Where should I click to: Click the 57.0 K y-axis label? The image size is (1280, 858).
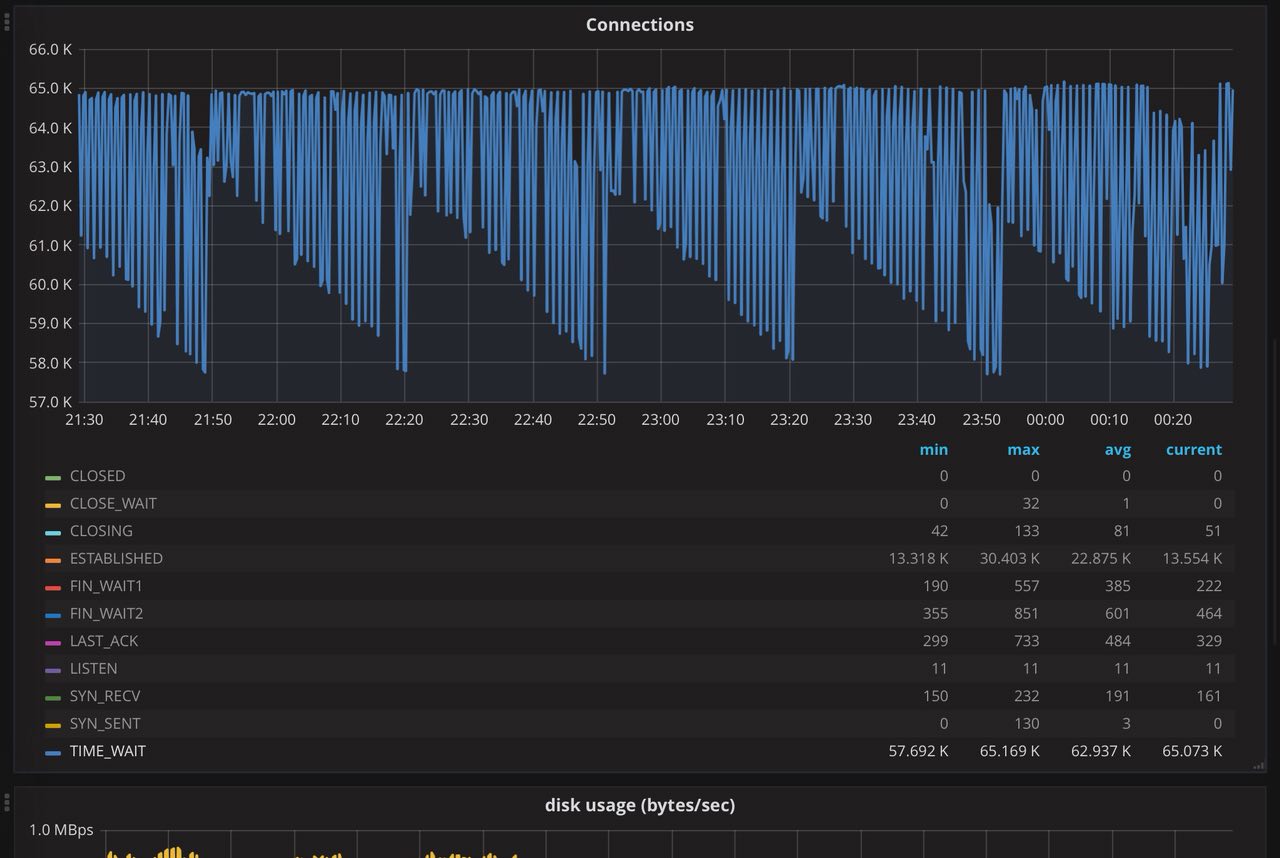click(50, 402)
